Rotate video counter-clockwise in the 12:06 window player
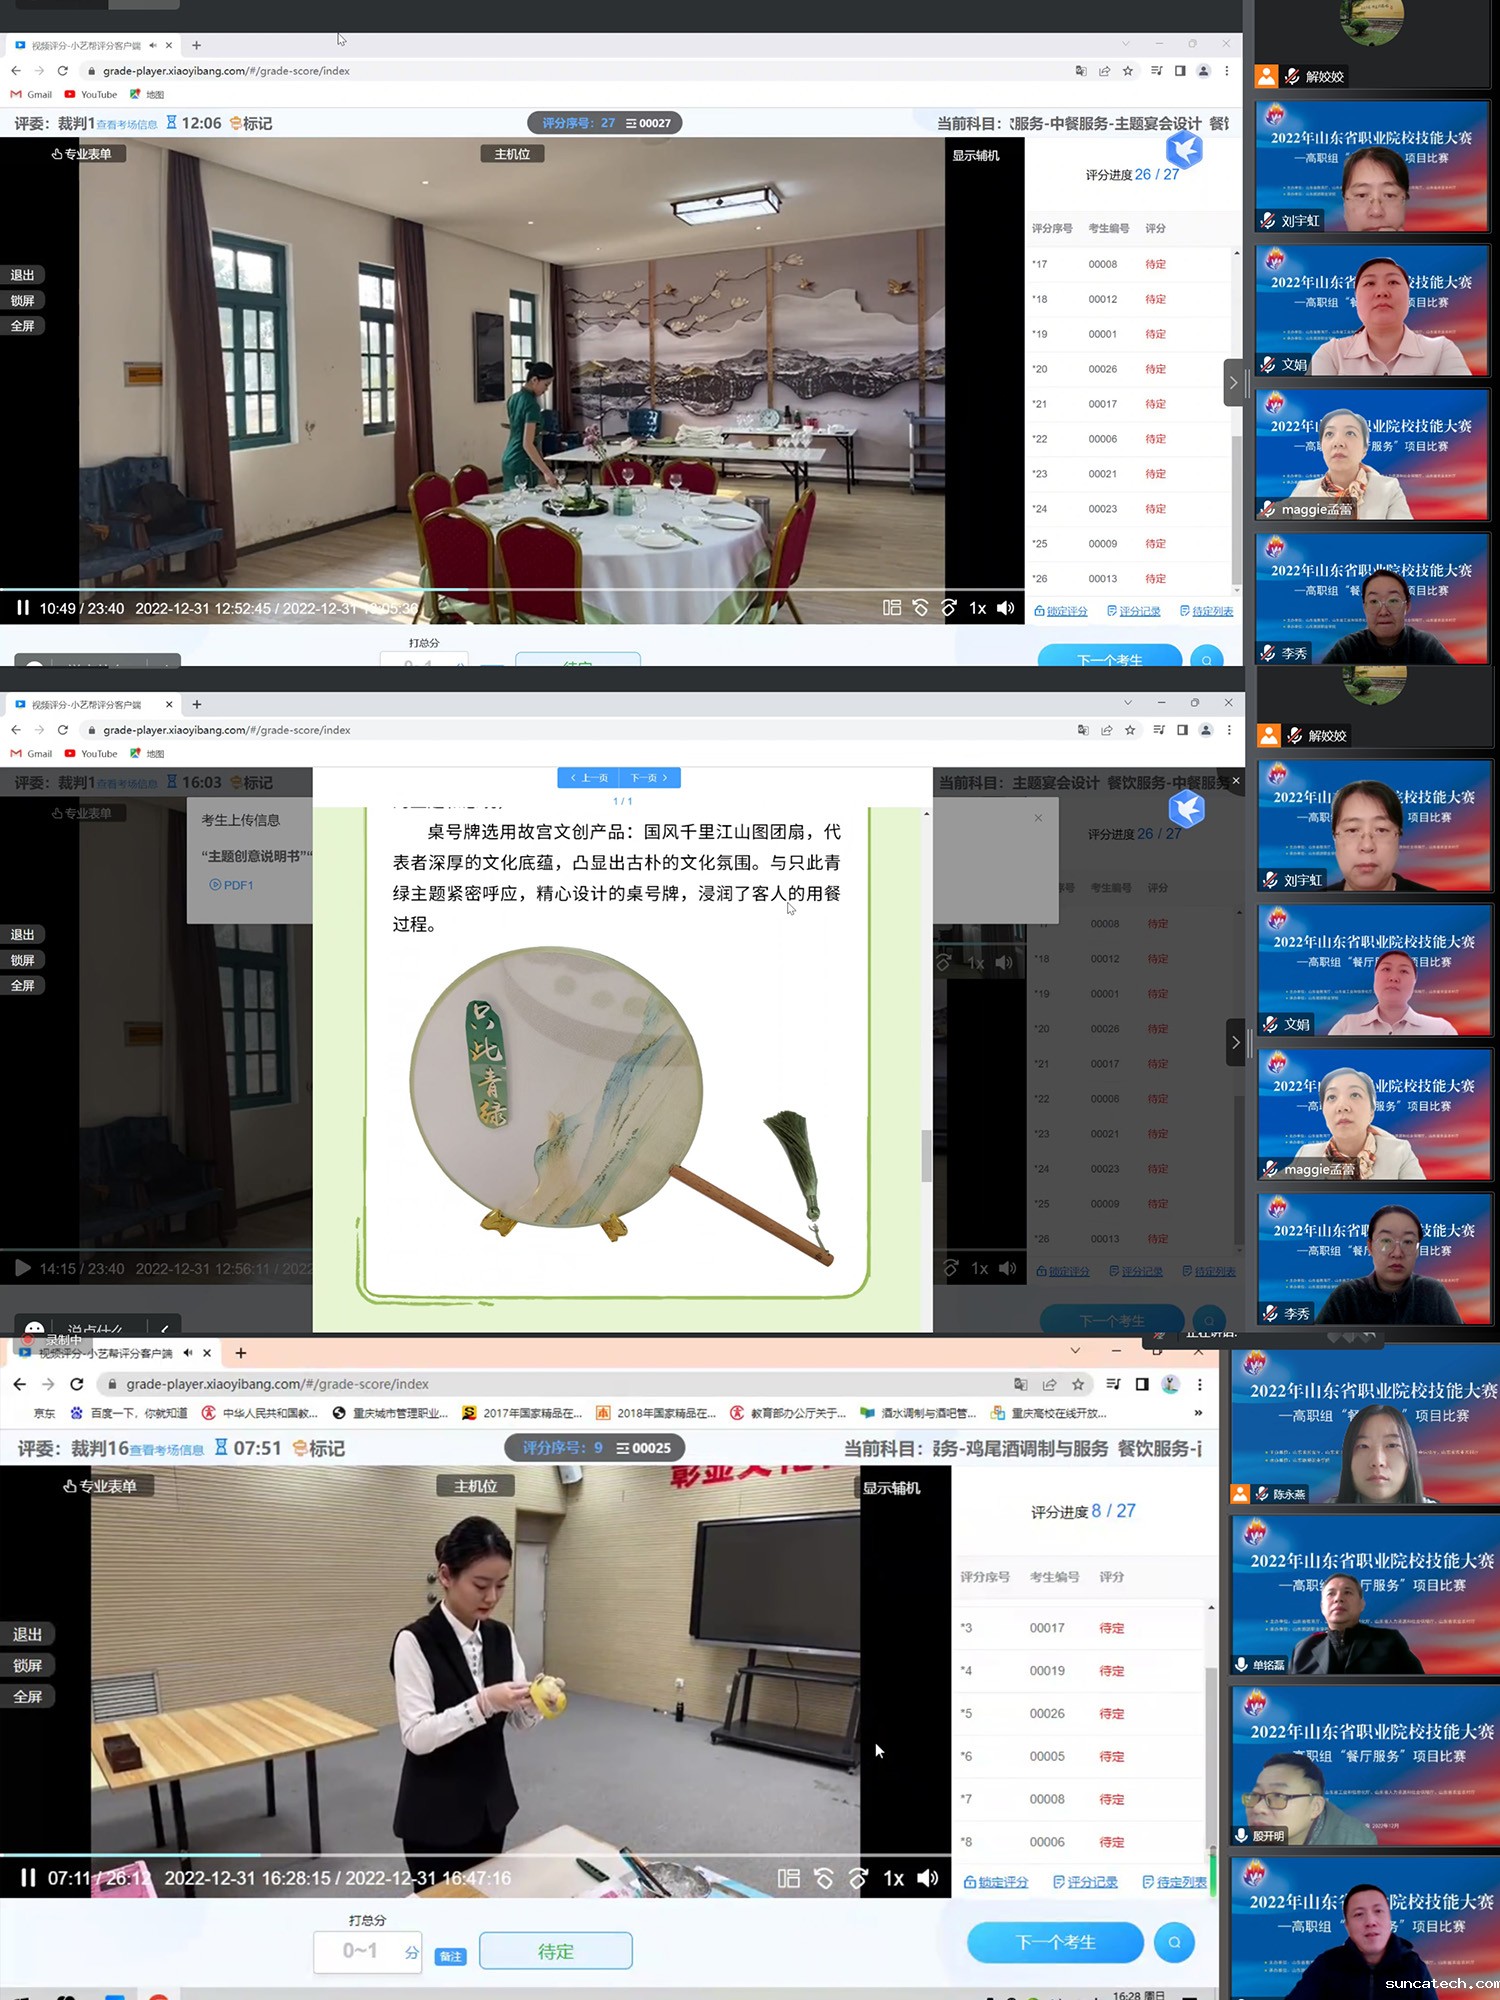 pos(921,608)
